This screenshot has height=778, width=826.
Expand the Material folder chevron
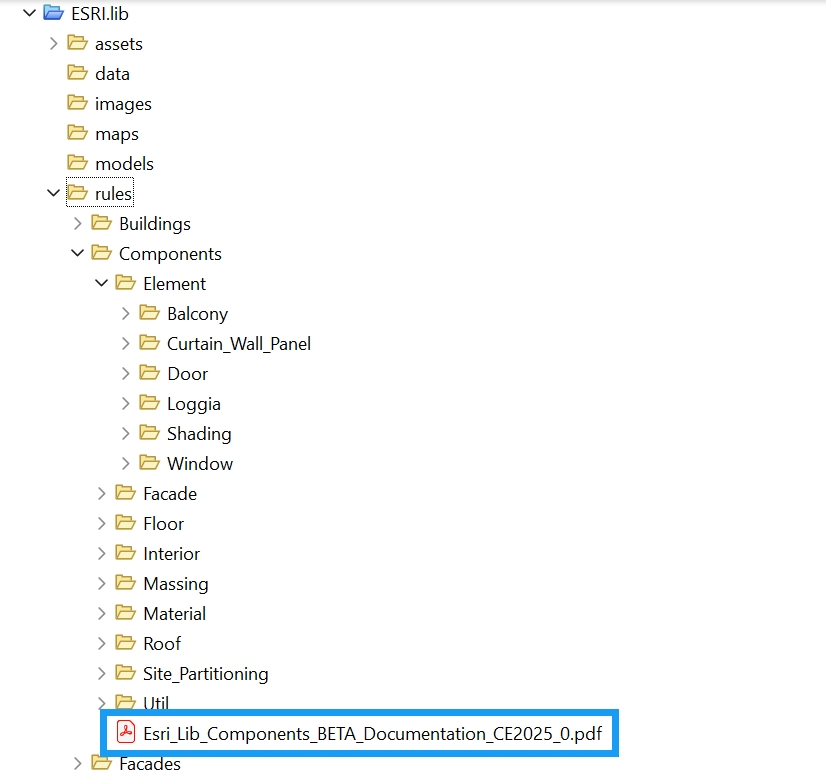[102, 614]
